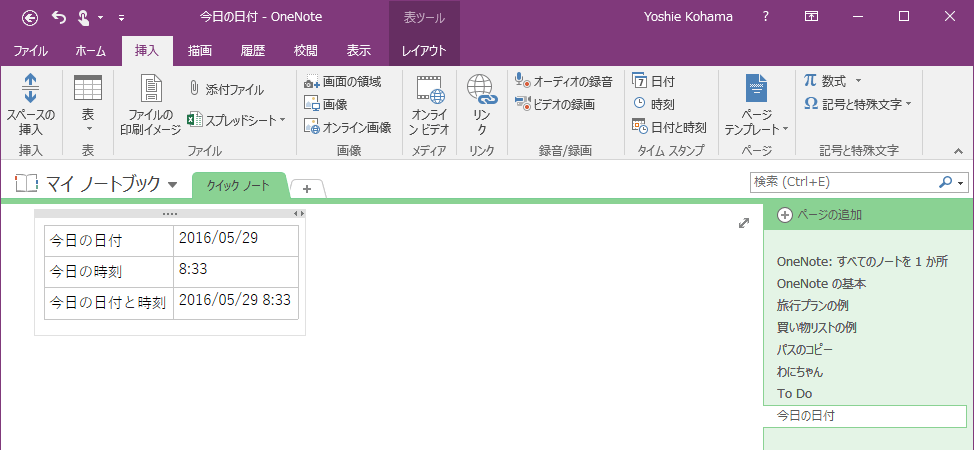
Task: Toggle Touch/Mouse mode icon
Action: 83,17
